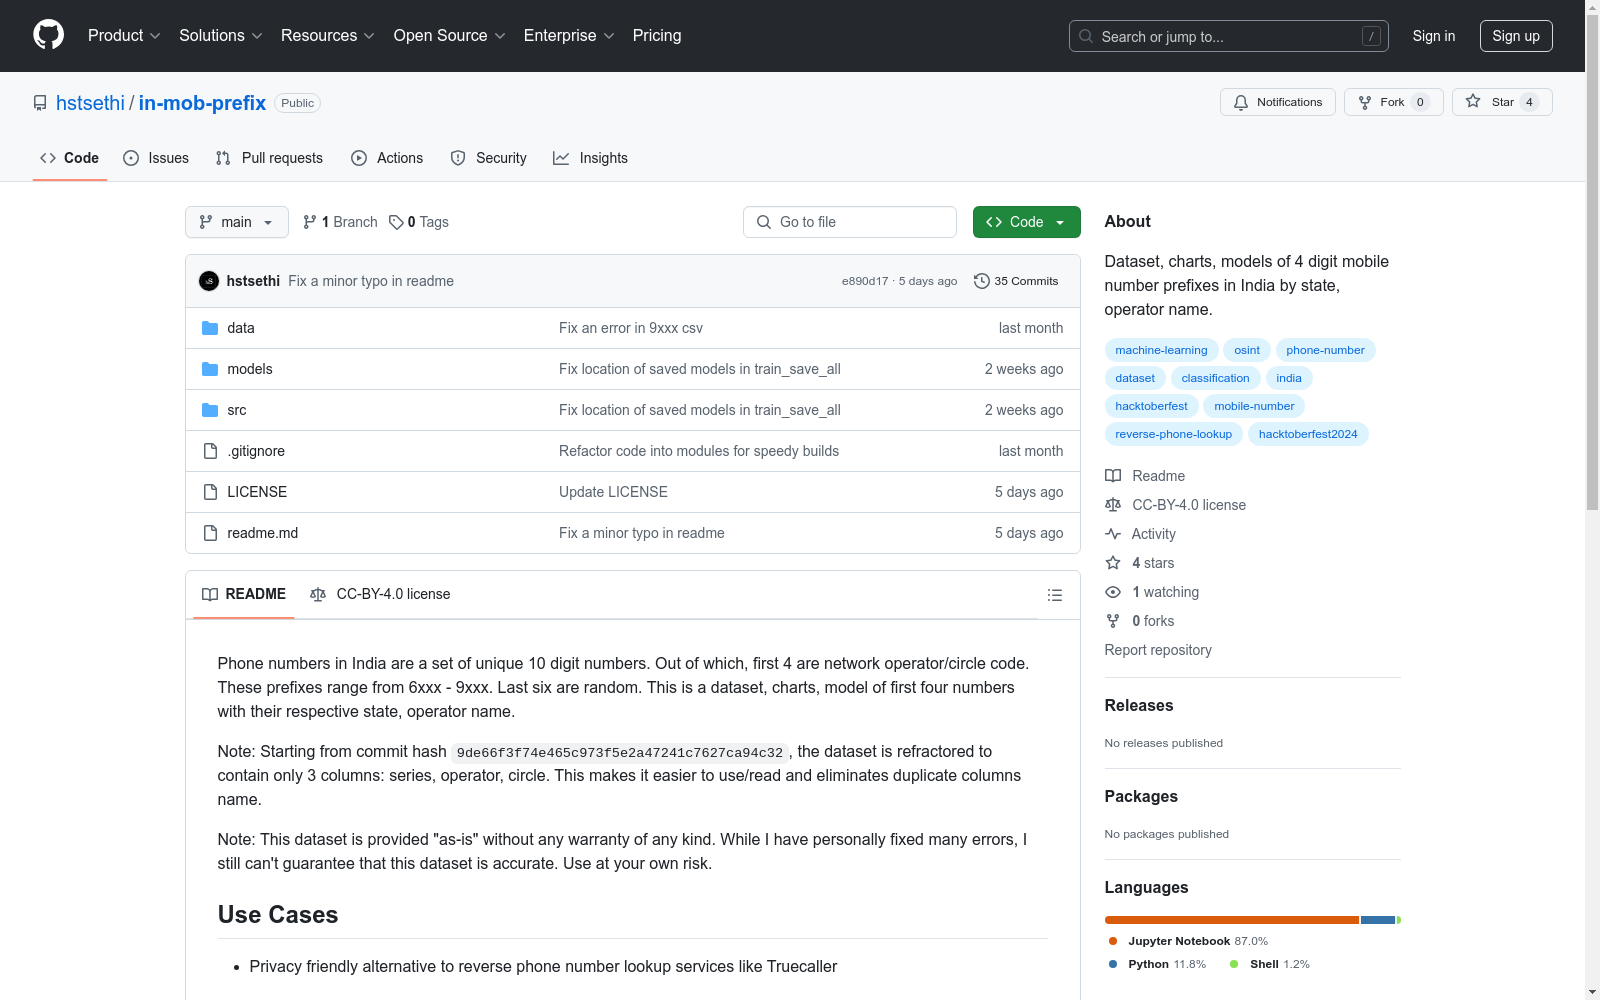Screen dimensions: 1600x1000
Task: Click the magnifier icon in header search
Action: 1086,36
